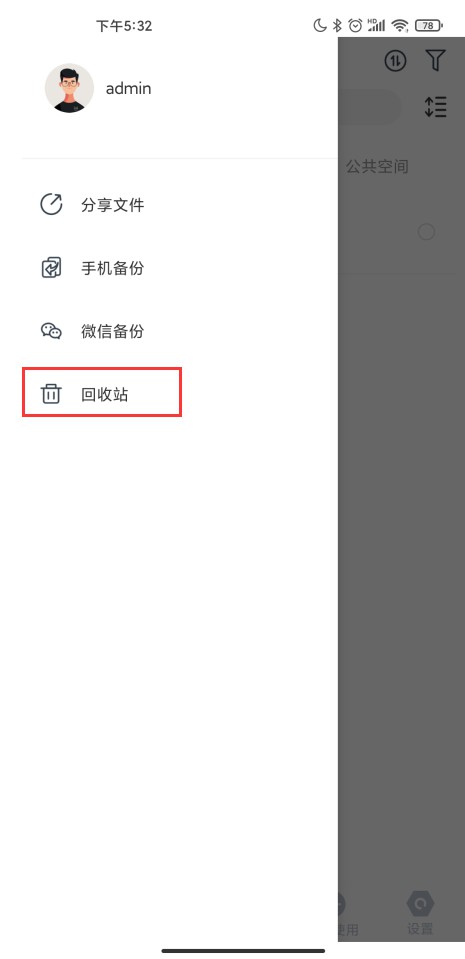Open 回收站 recycle bin entry
Image resolution: width=465 pixels, height=959 pixels.
(105, 394)
